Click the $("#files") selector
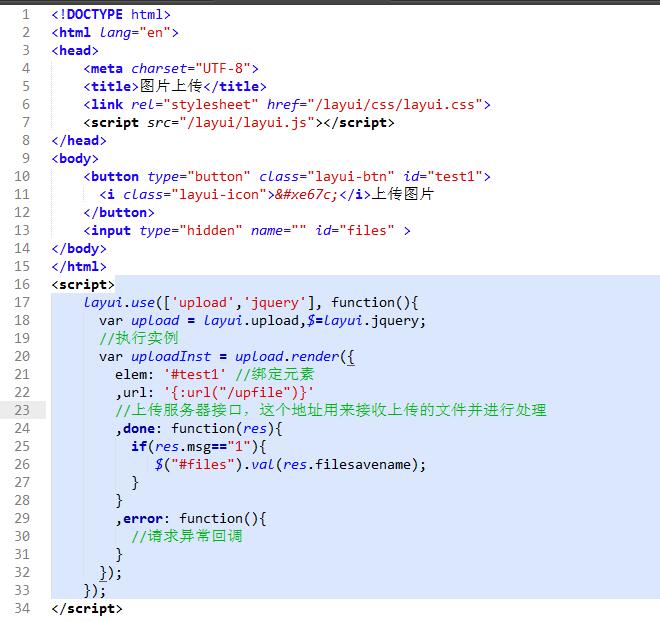The width and height of the screenshot is (660, 622). point(199,464)
